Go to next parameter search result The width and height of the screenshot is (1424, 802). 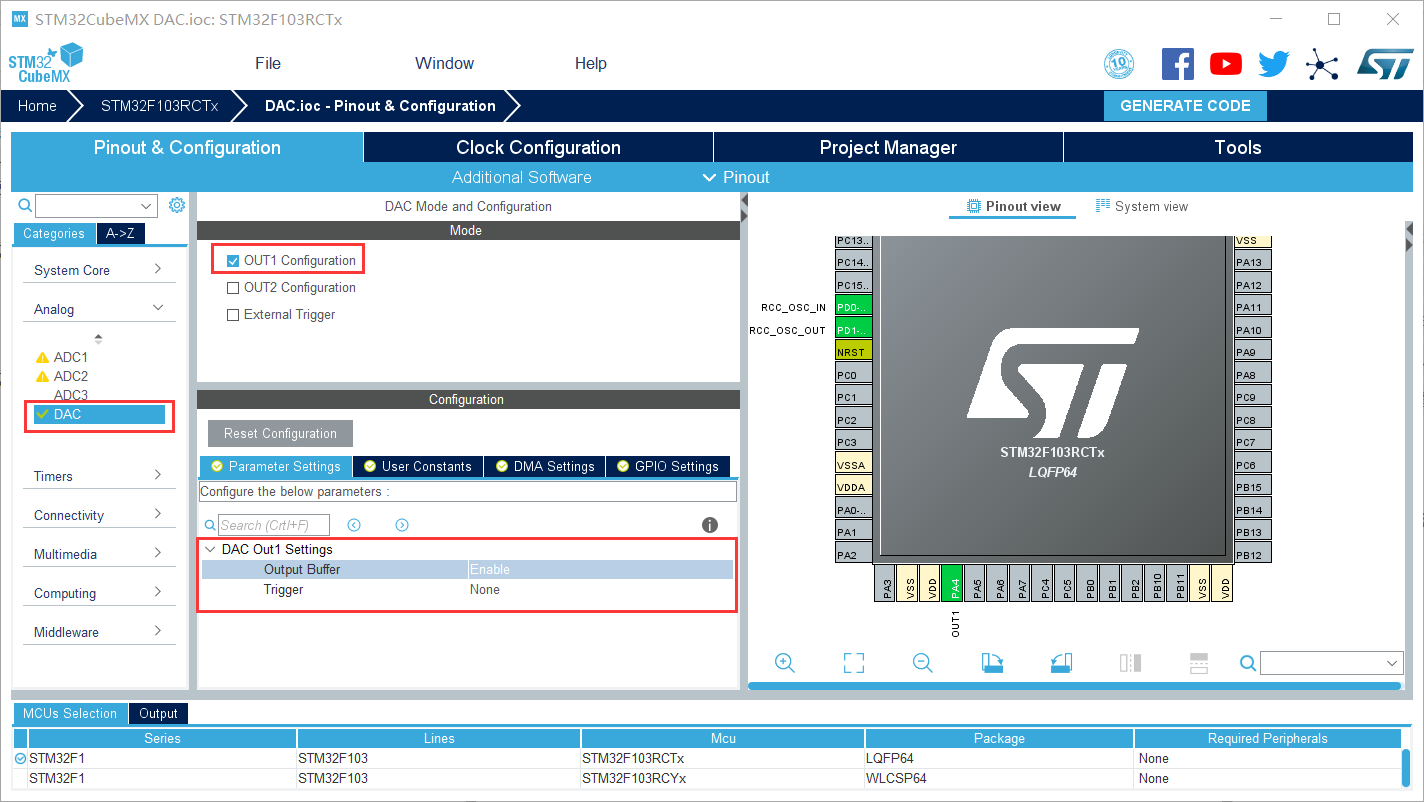point(402,525)
